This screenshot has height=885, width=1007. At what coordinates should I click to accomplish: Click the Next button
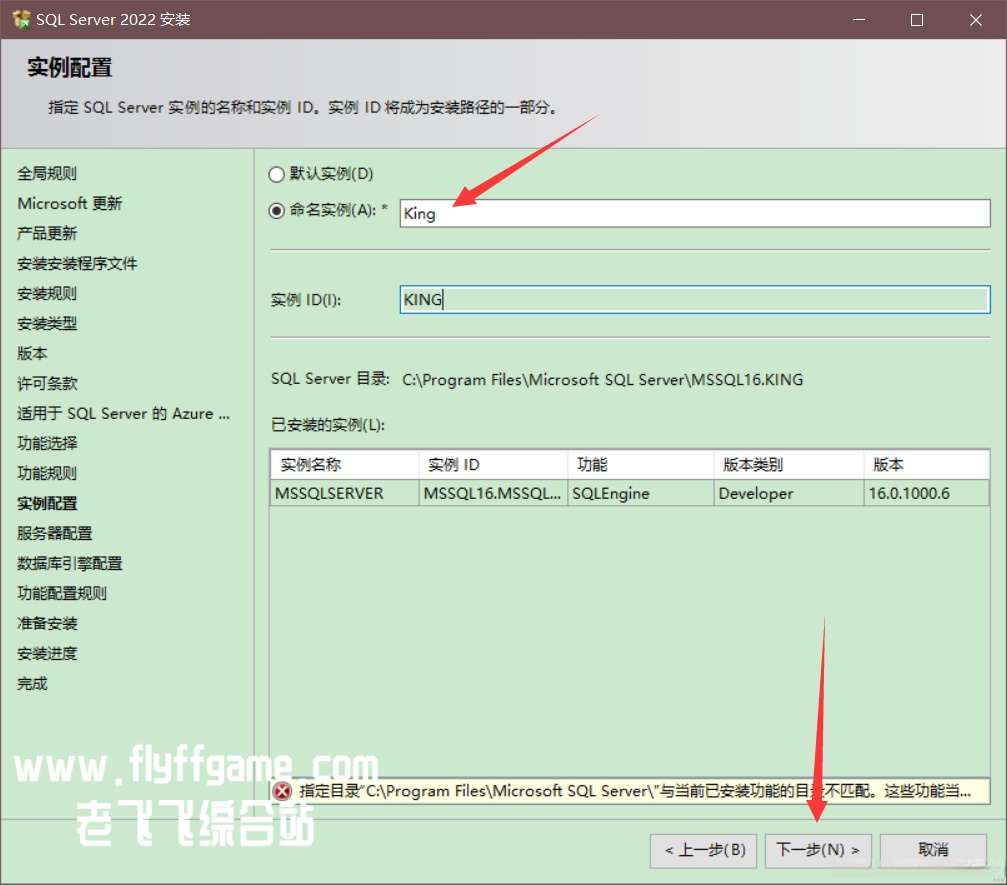818,850
